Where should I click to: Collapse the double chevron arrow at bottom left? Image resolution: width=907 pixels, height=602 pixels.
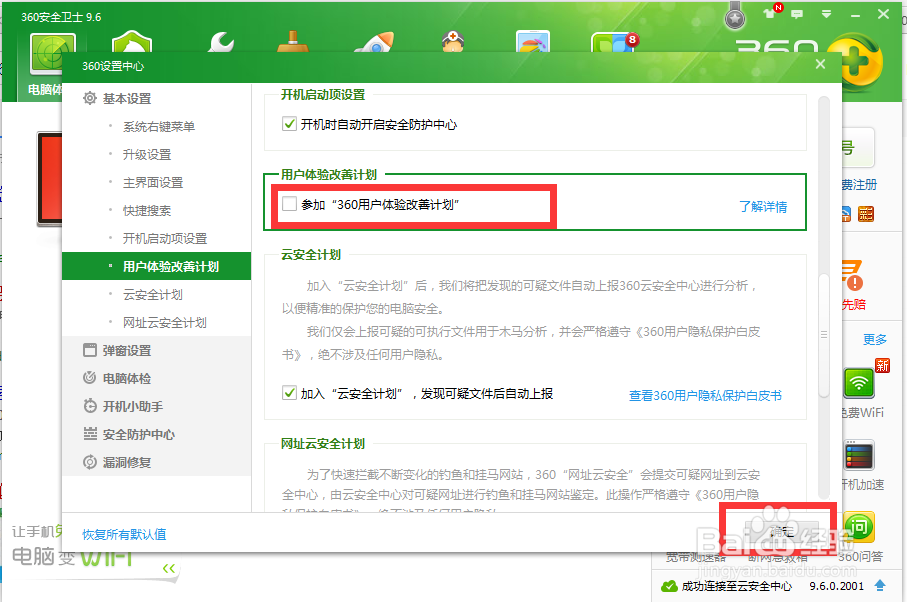[x=168, y=568]
